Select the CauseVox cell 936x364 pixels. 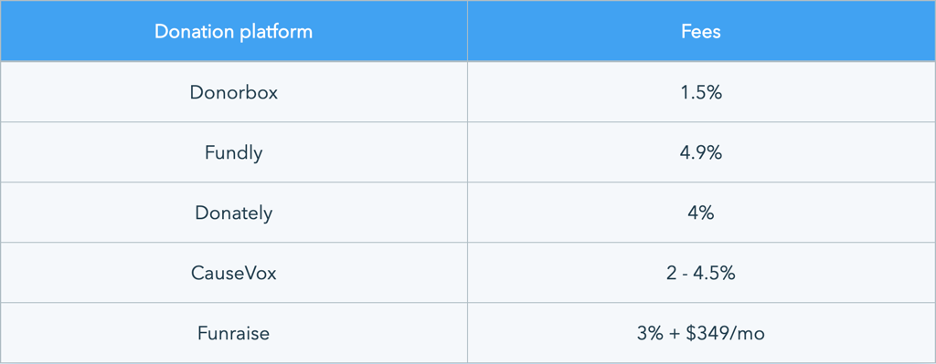pos(233,273)
